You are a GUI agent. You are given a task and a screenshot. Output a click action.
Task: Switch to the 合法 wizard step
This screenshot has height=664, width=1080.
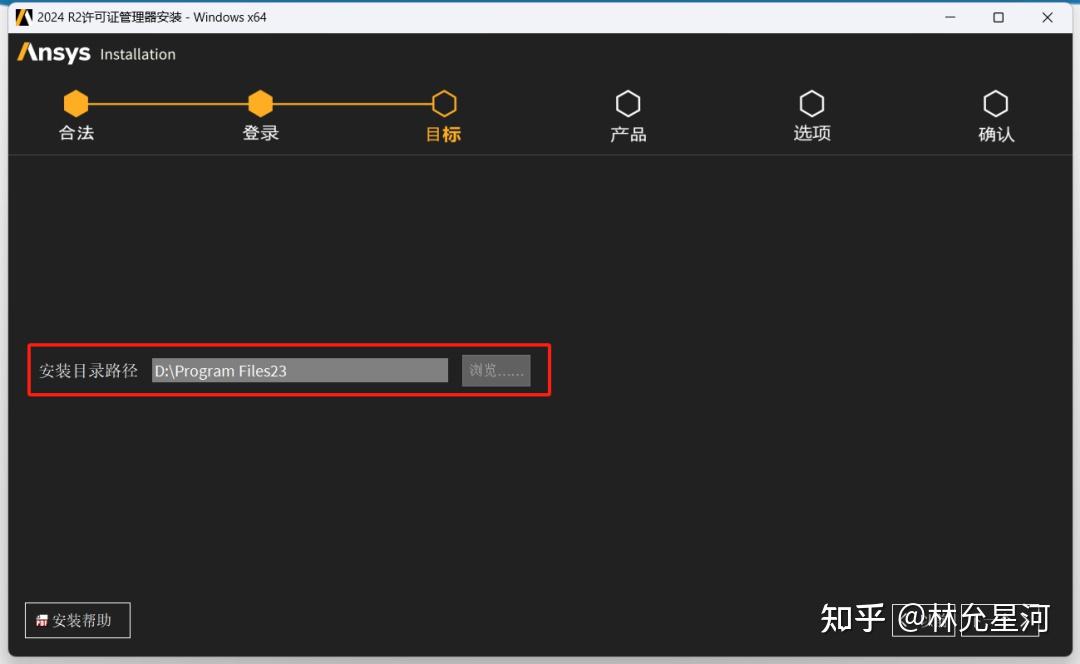[76, 131]
